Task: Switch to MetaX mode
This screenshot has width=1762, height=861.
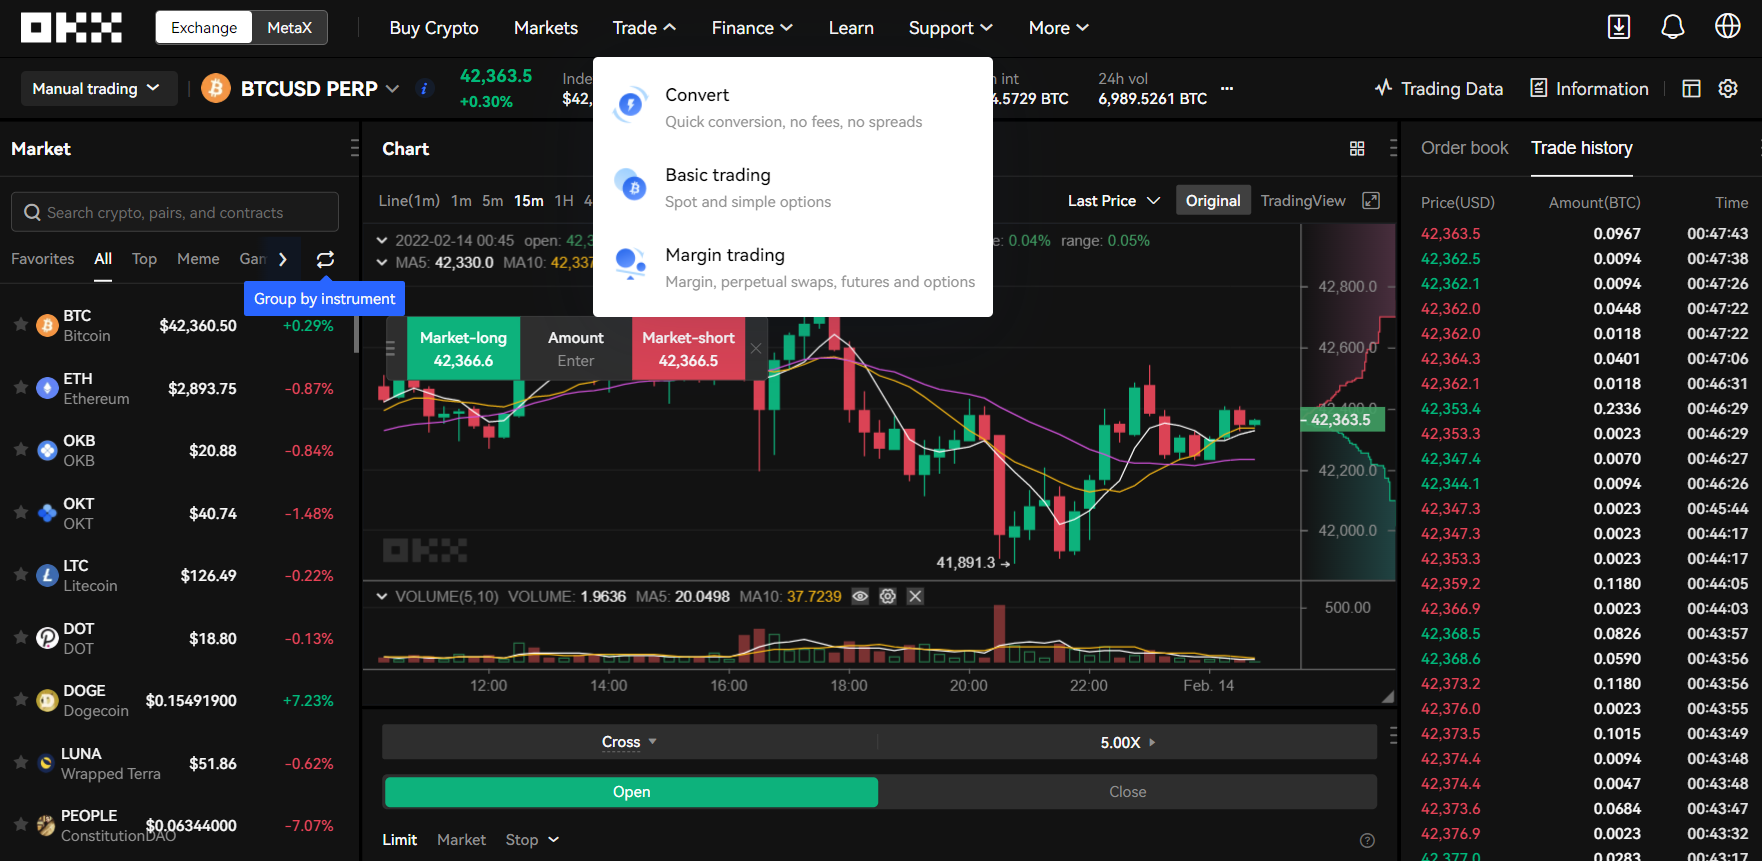Action: pyautogui.click(x=290, y=28)
